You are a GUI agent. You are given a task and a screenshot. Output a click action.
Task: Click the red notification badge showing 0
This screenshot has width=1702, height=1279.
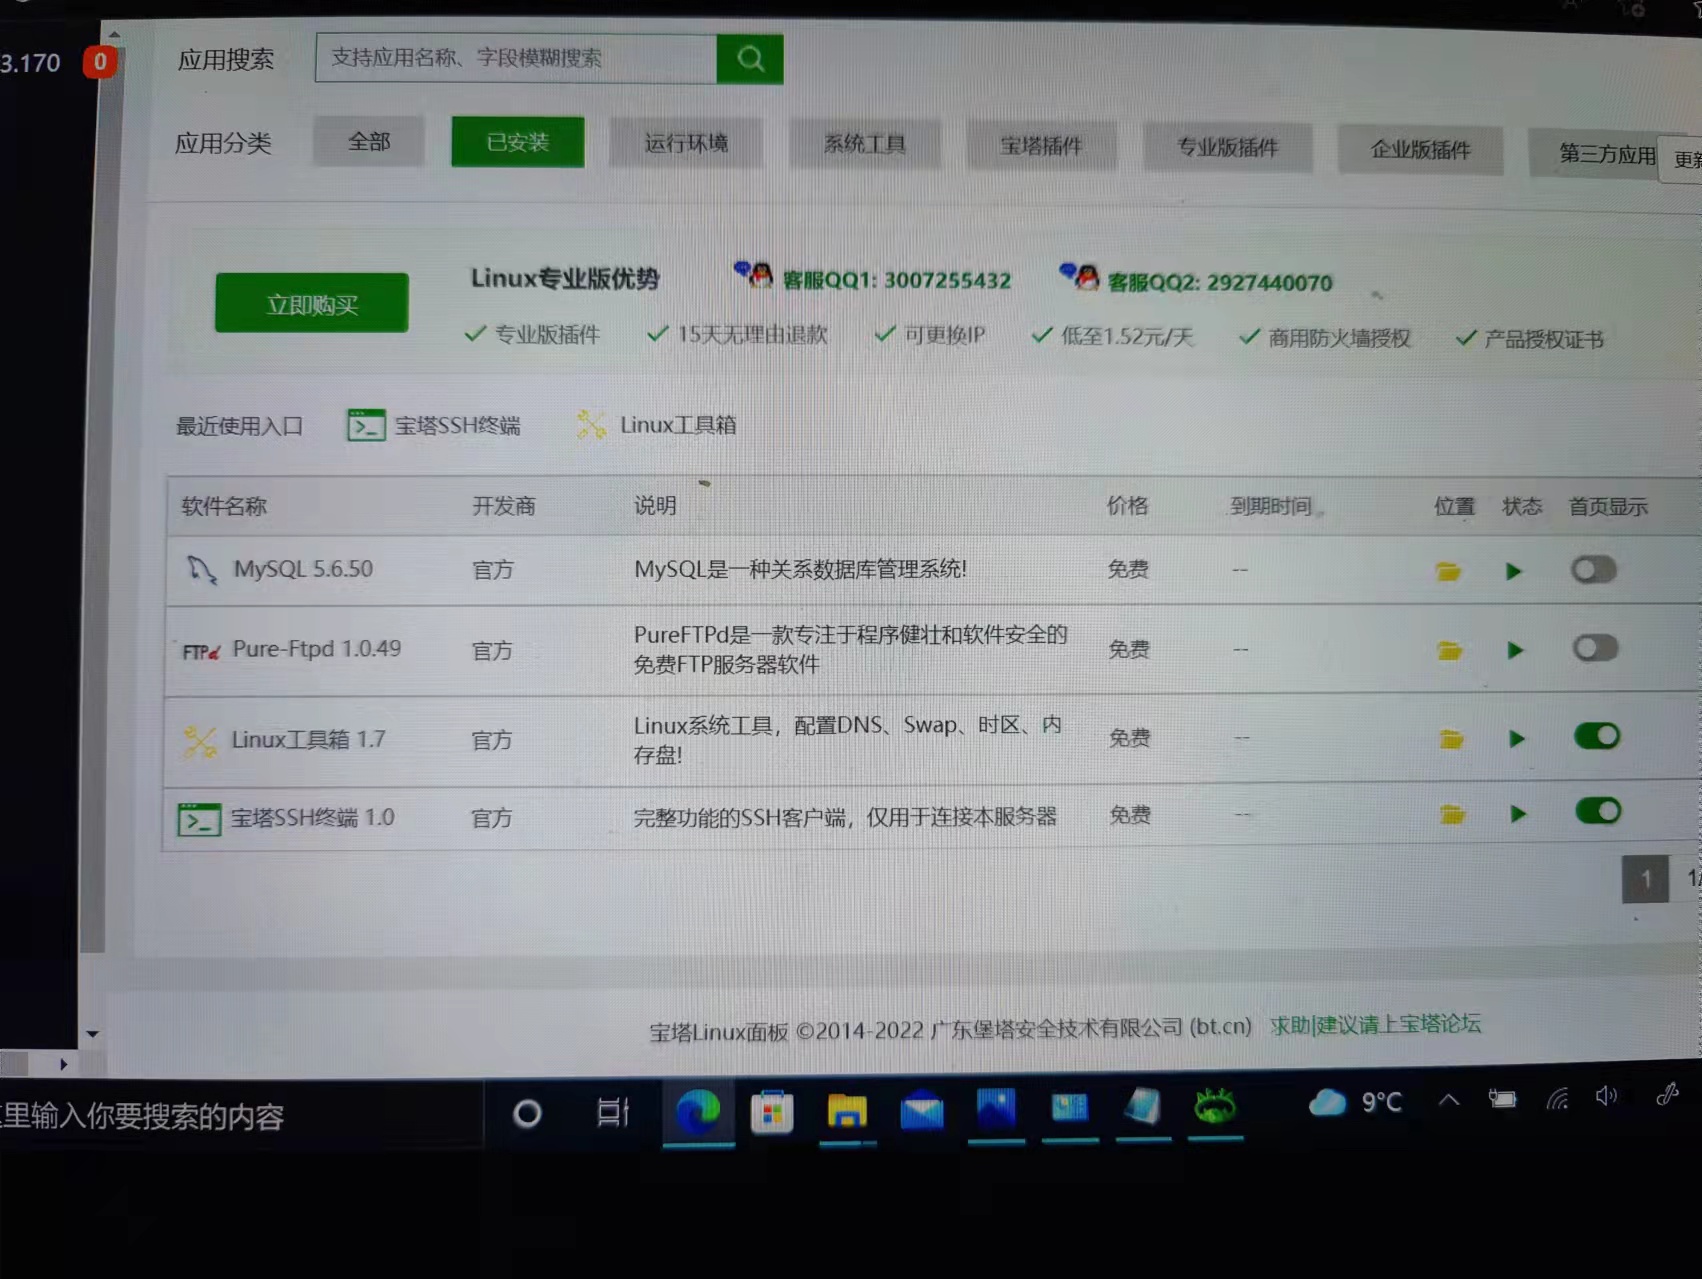(x=99, y=62)
